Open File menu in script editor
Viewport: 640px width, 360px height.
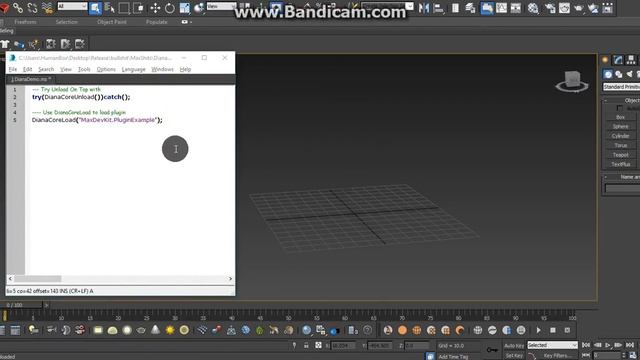pyautogui.click(x=13, y=69)
